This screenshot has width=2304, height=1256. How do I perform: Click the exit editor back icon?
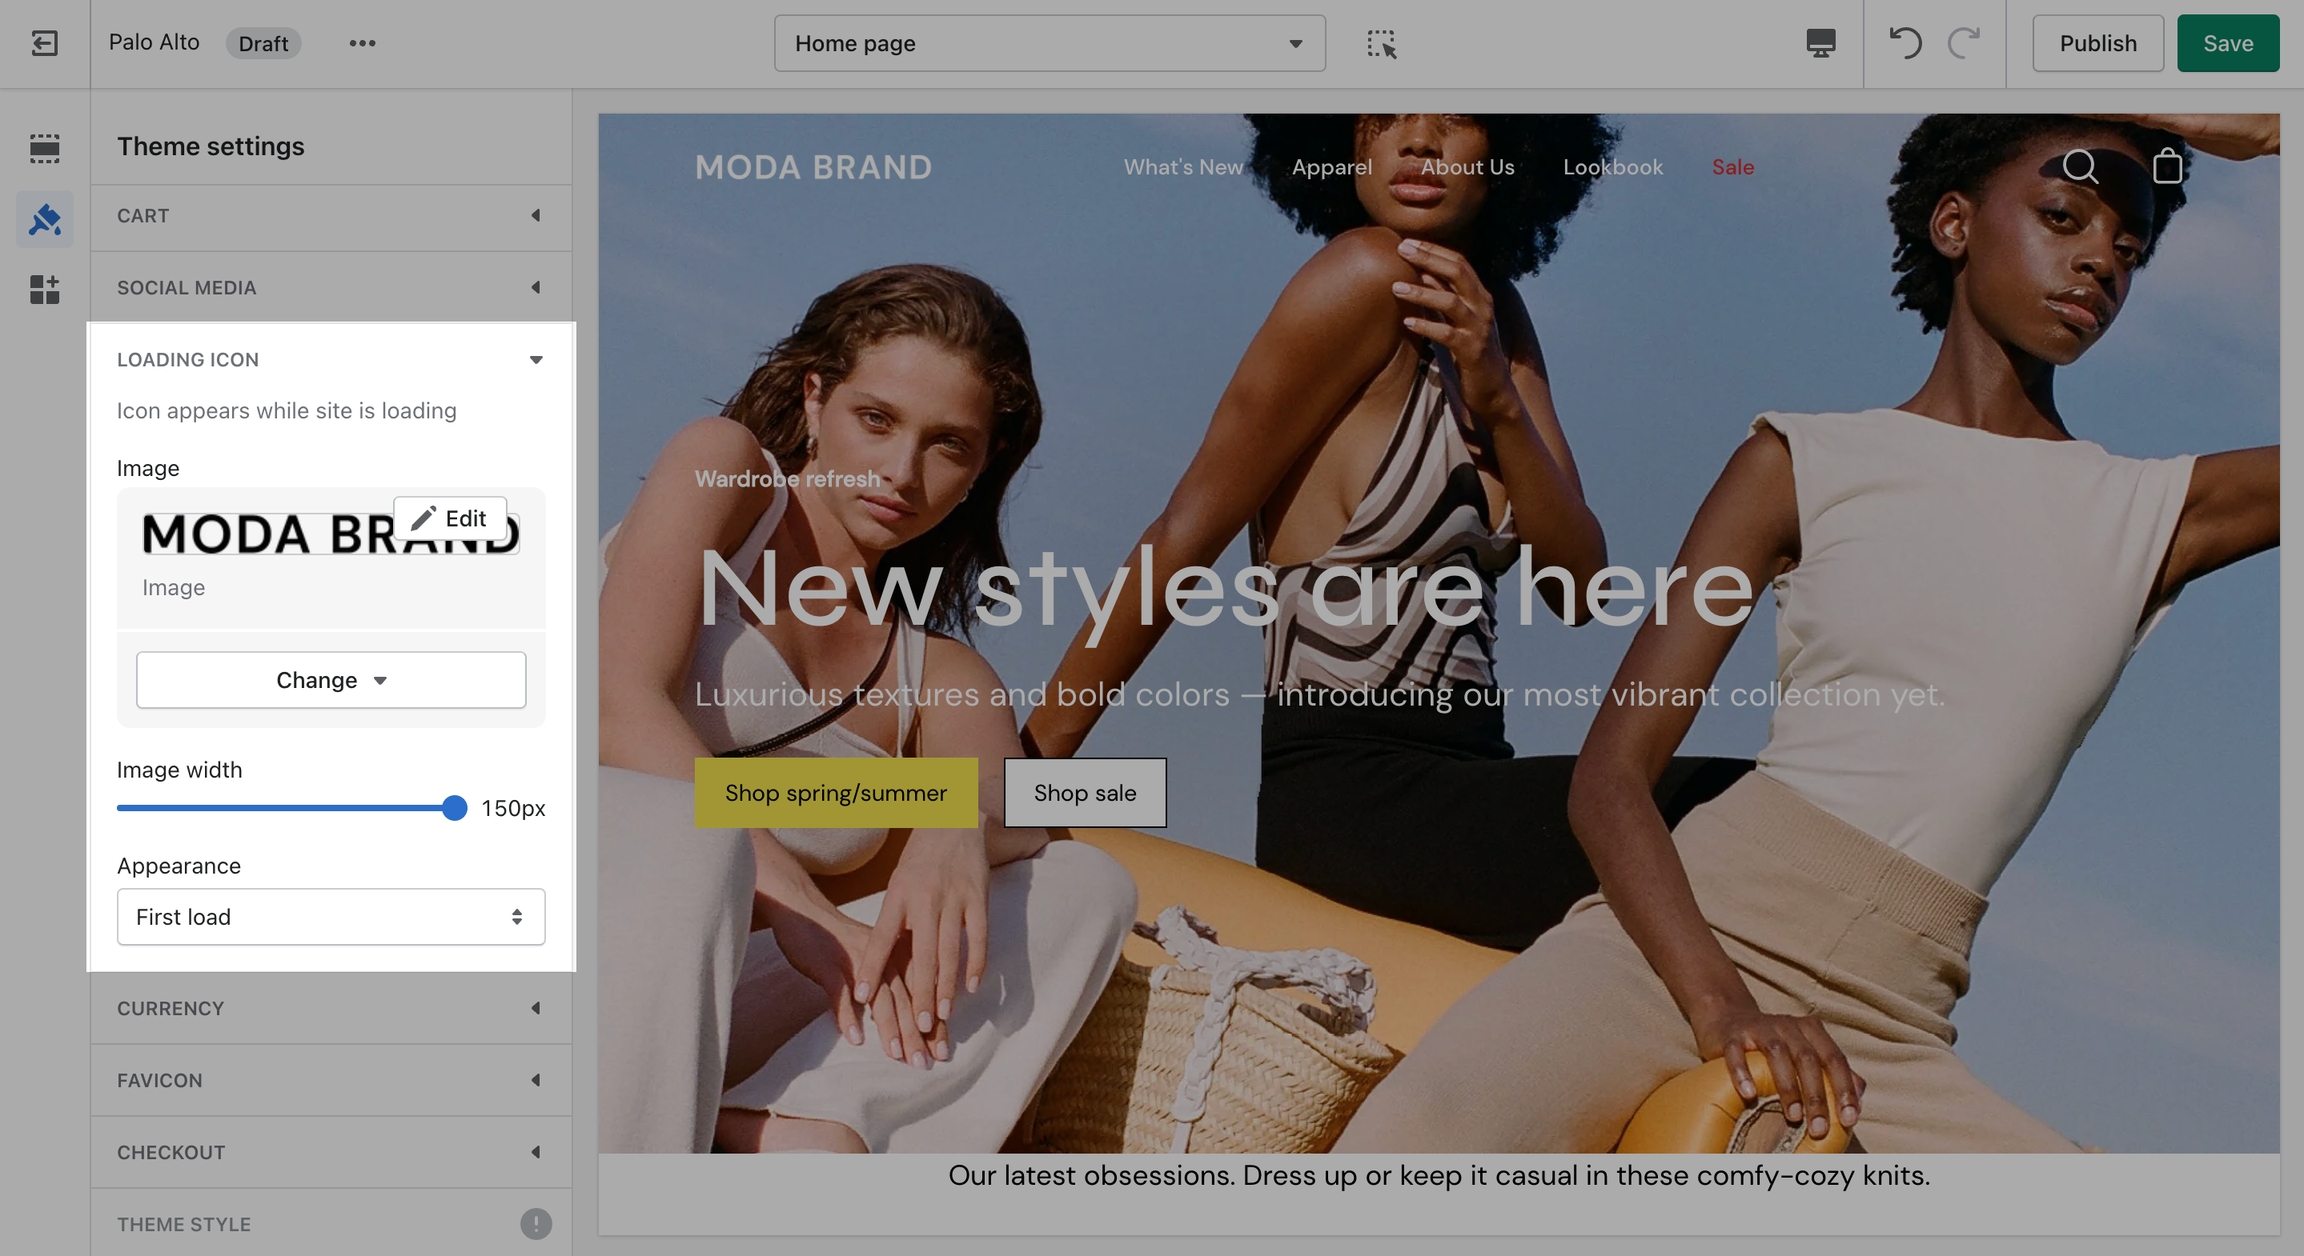tap(44, 43)
